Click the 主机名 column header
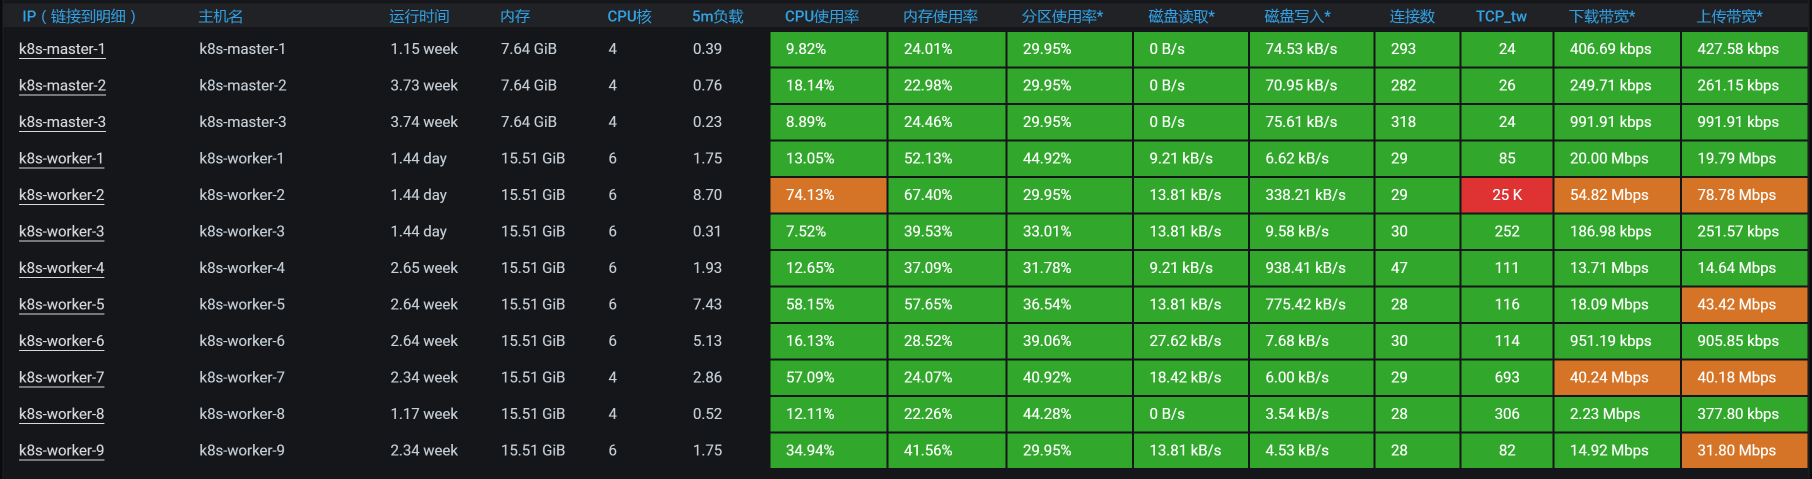Image resolution: width=1812 pixels, height=479 pixels. [x=221, y=16]
